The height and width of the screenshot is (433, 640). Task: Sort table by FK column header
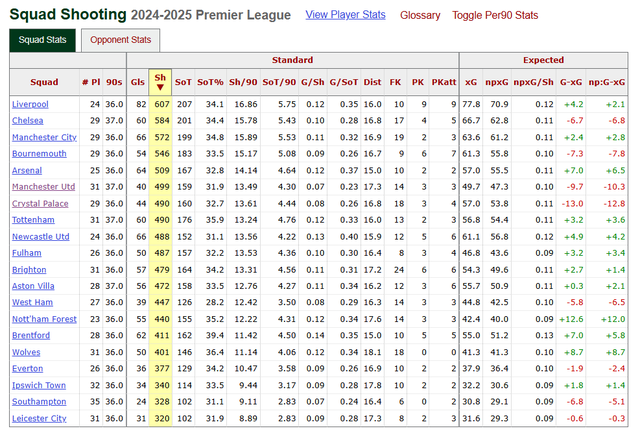(395, 82)
